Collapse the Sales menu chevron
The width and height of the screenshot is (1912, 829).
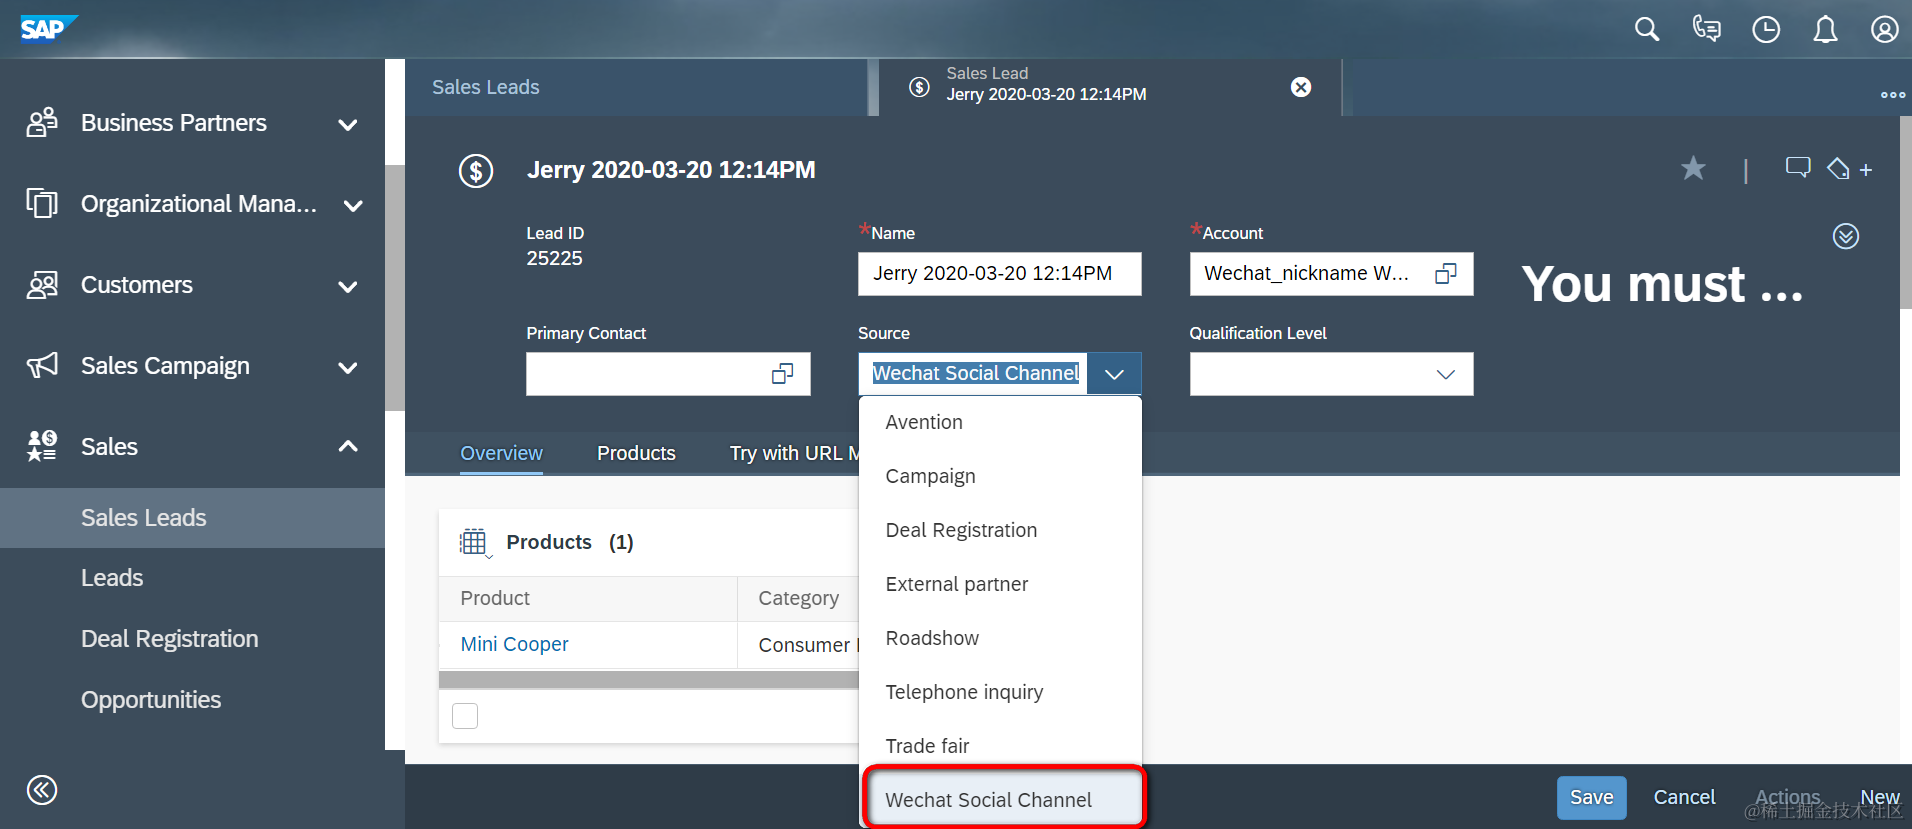[348, 446]
